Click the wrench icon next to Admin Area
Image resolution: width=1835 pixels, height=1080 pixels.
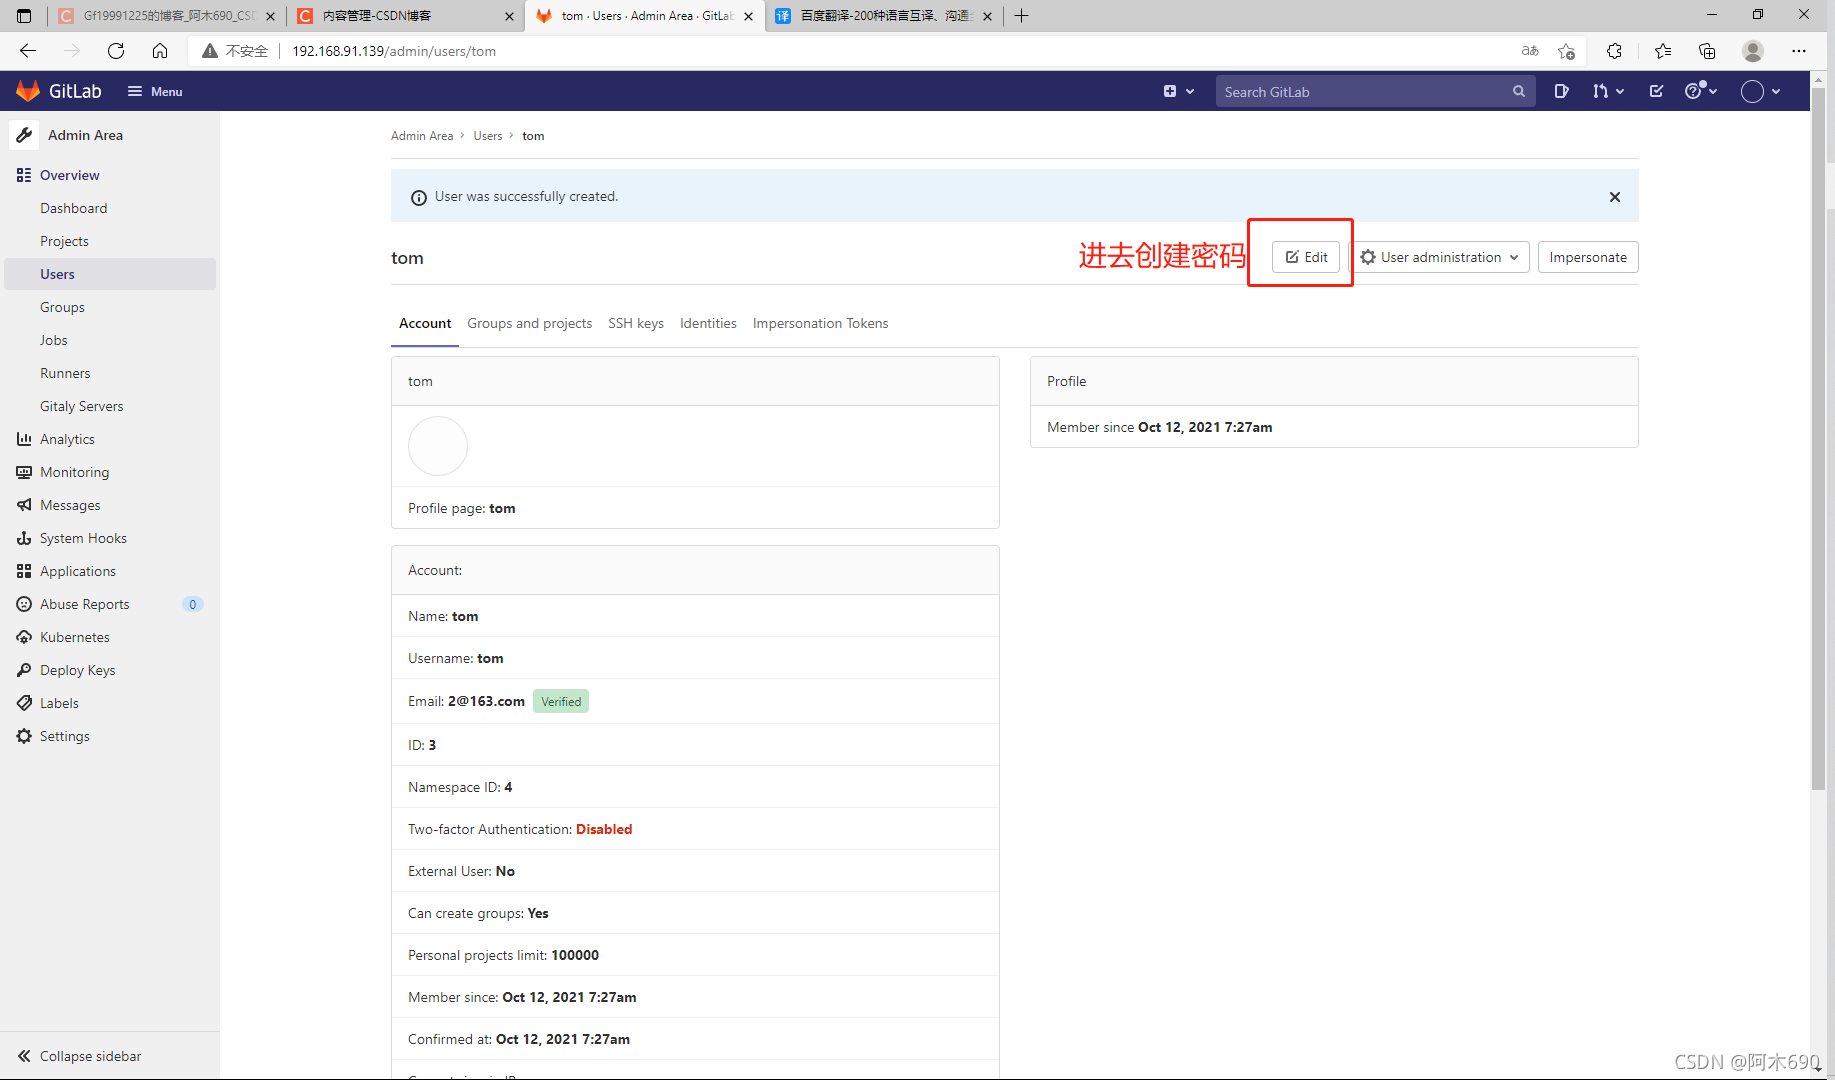(24, 135)
